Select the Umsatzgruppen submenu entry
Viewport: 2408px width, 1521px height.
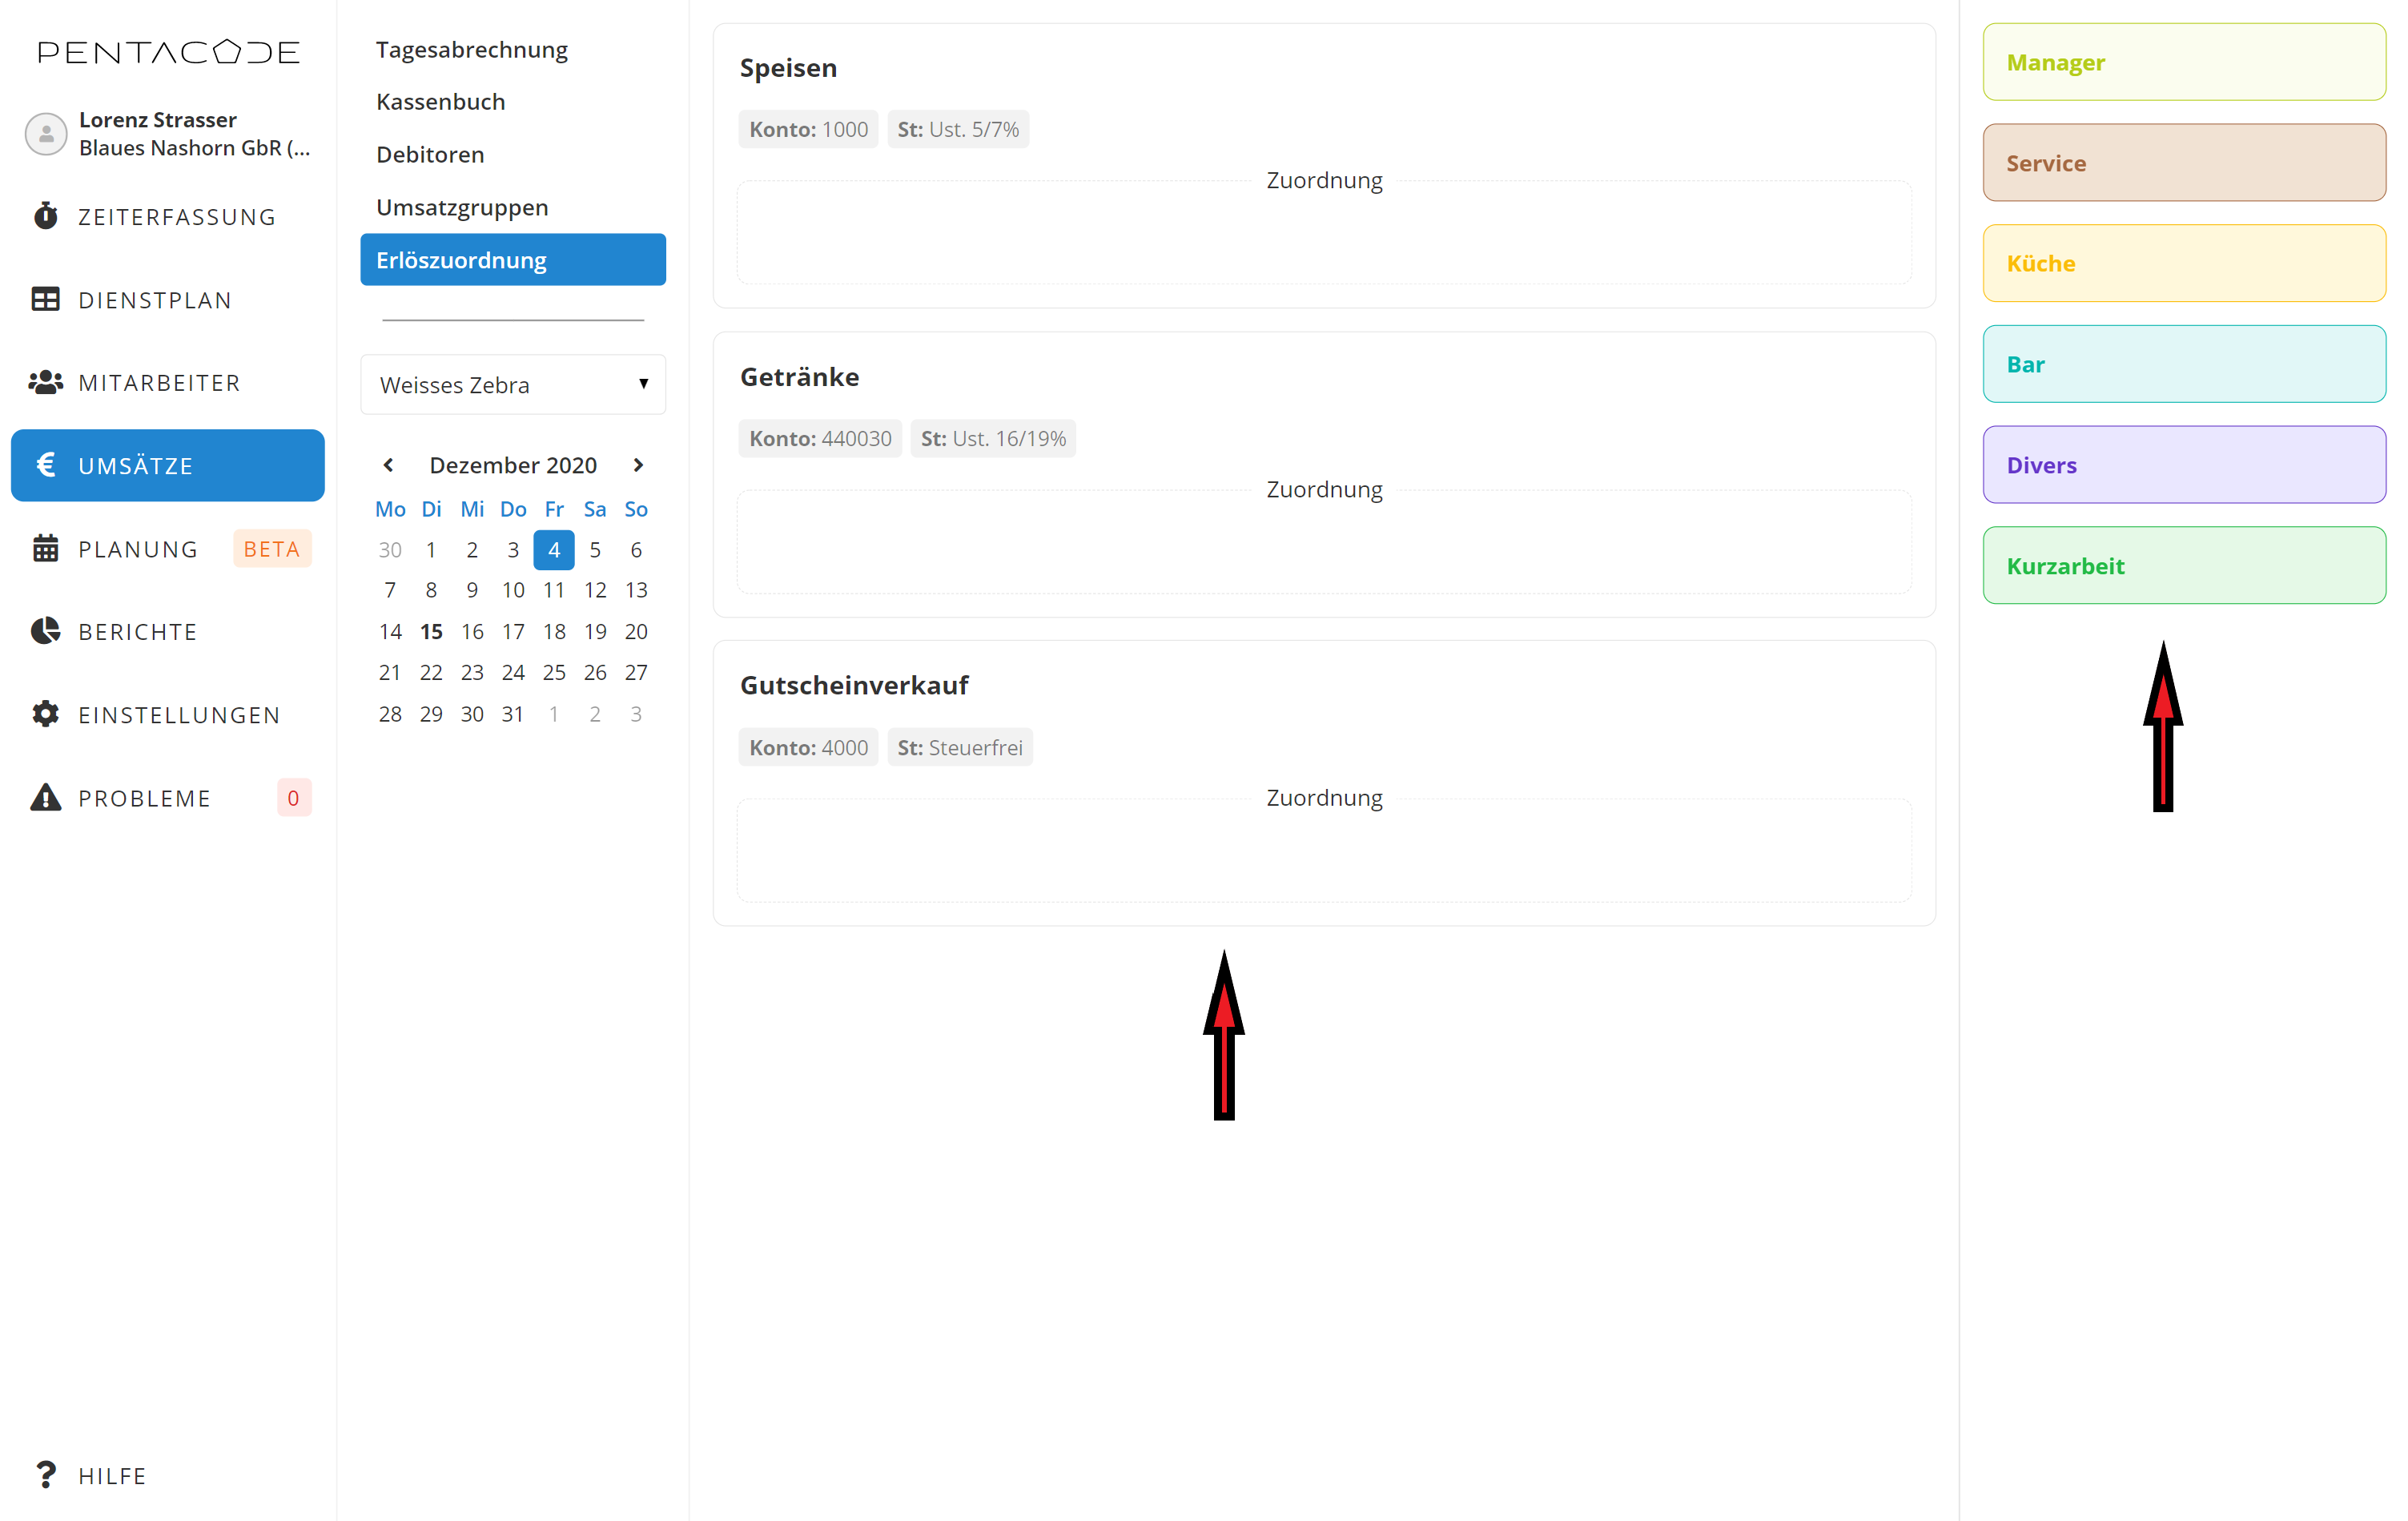coord(462,207)
